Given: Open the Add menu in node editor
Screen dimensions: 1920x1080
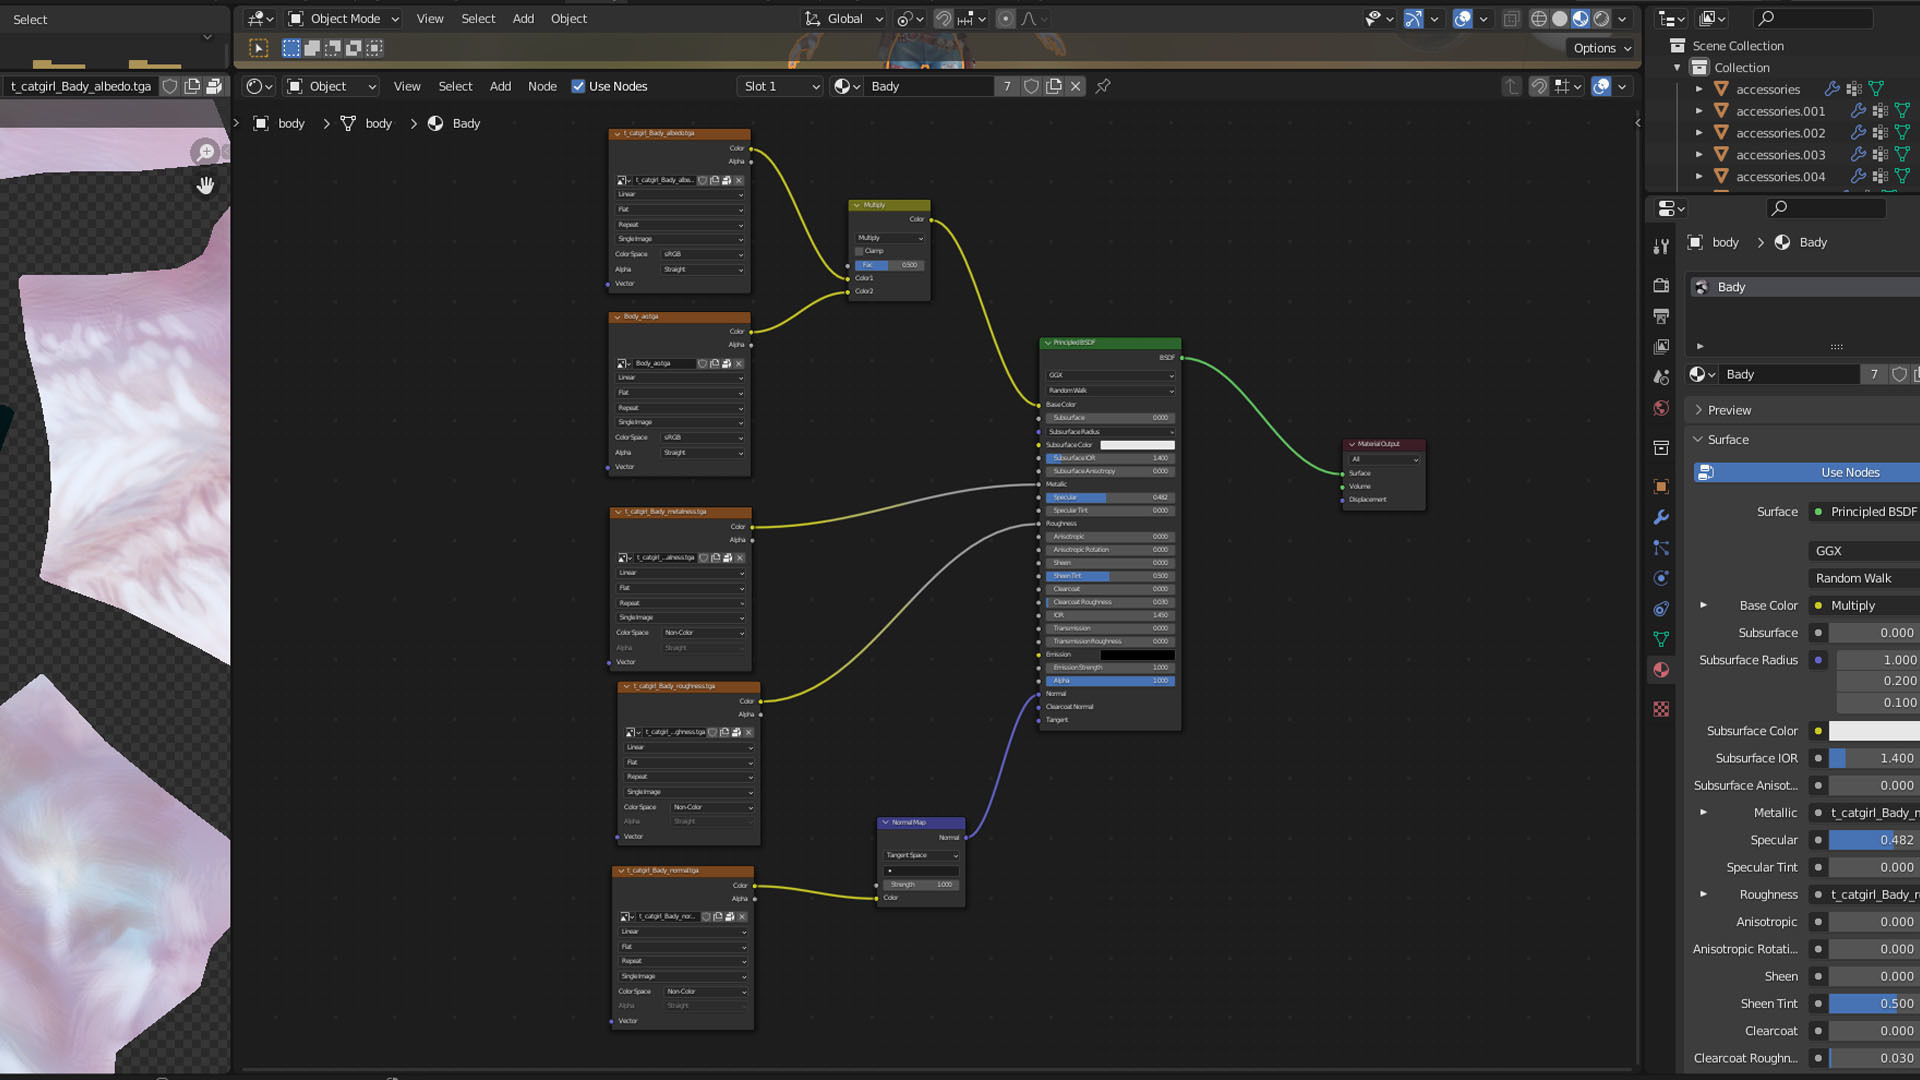Looking at the screenshot, I should click(500, 86).
